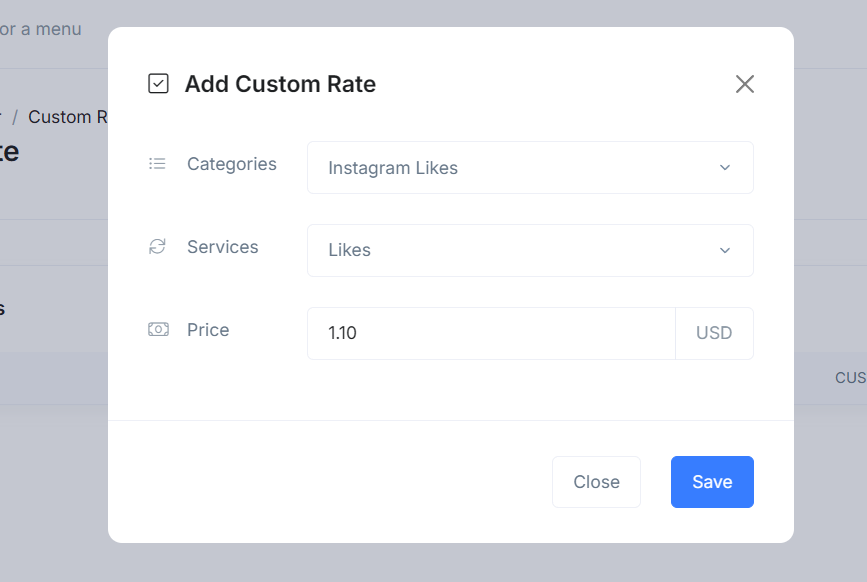This screenshot has height=582, width=867.
Task: Click the Services label
Action: pyautogui.click(x=223, y=247)
